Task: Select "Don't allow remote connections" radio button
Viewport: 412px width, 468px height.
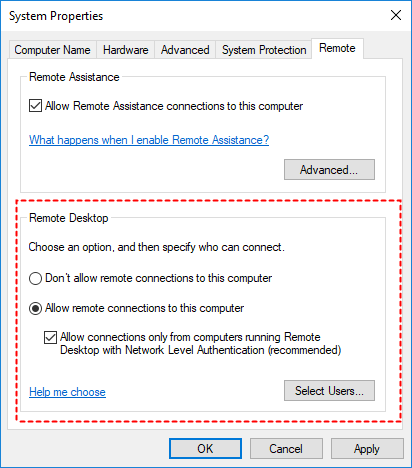Action: (35, 278)
